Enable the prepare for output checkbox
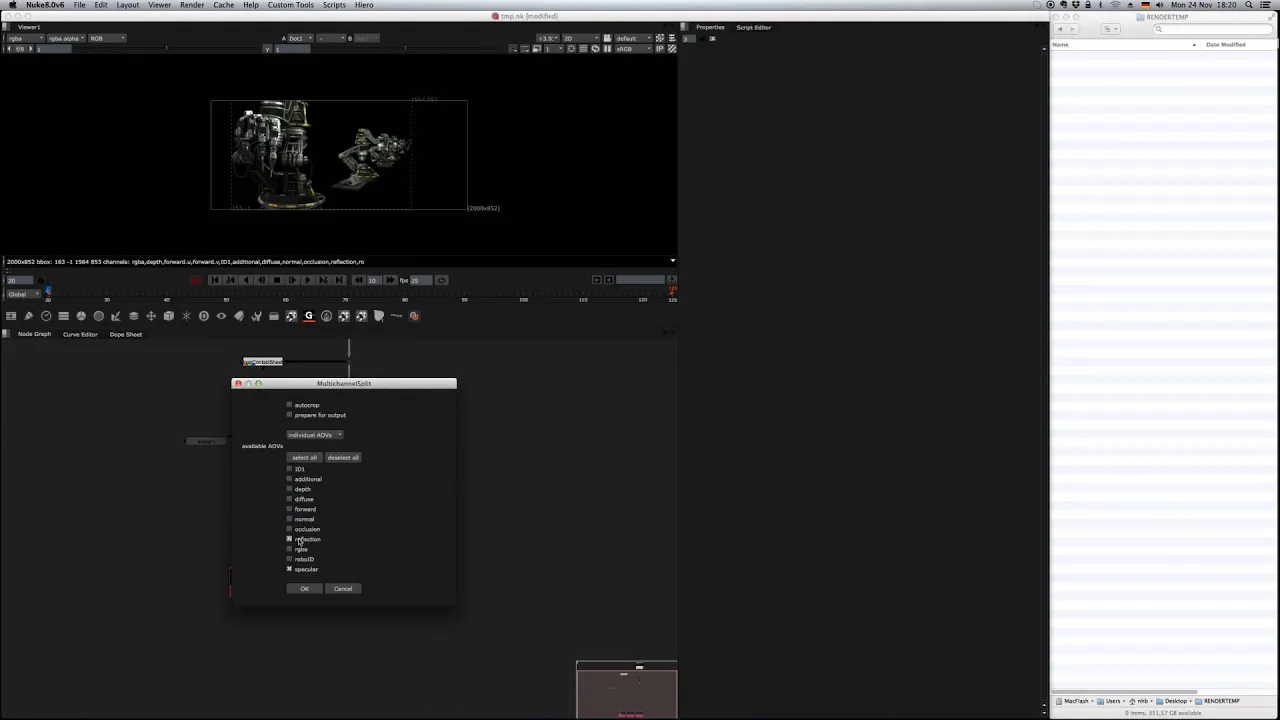 coord(290,415)
